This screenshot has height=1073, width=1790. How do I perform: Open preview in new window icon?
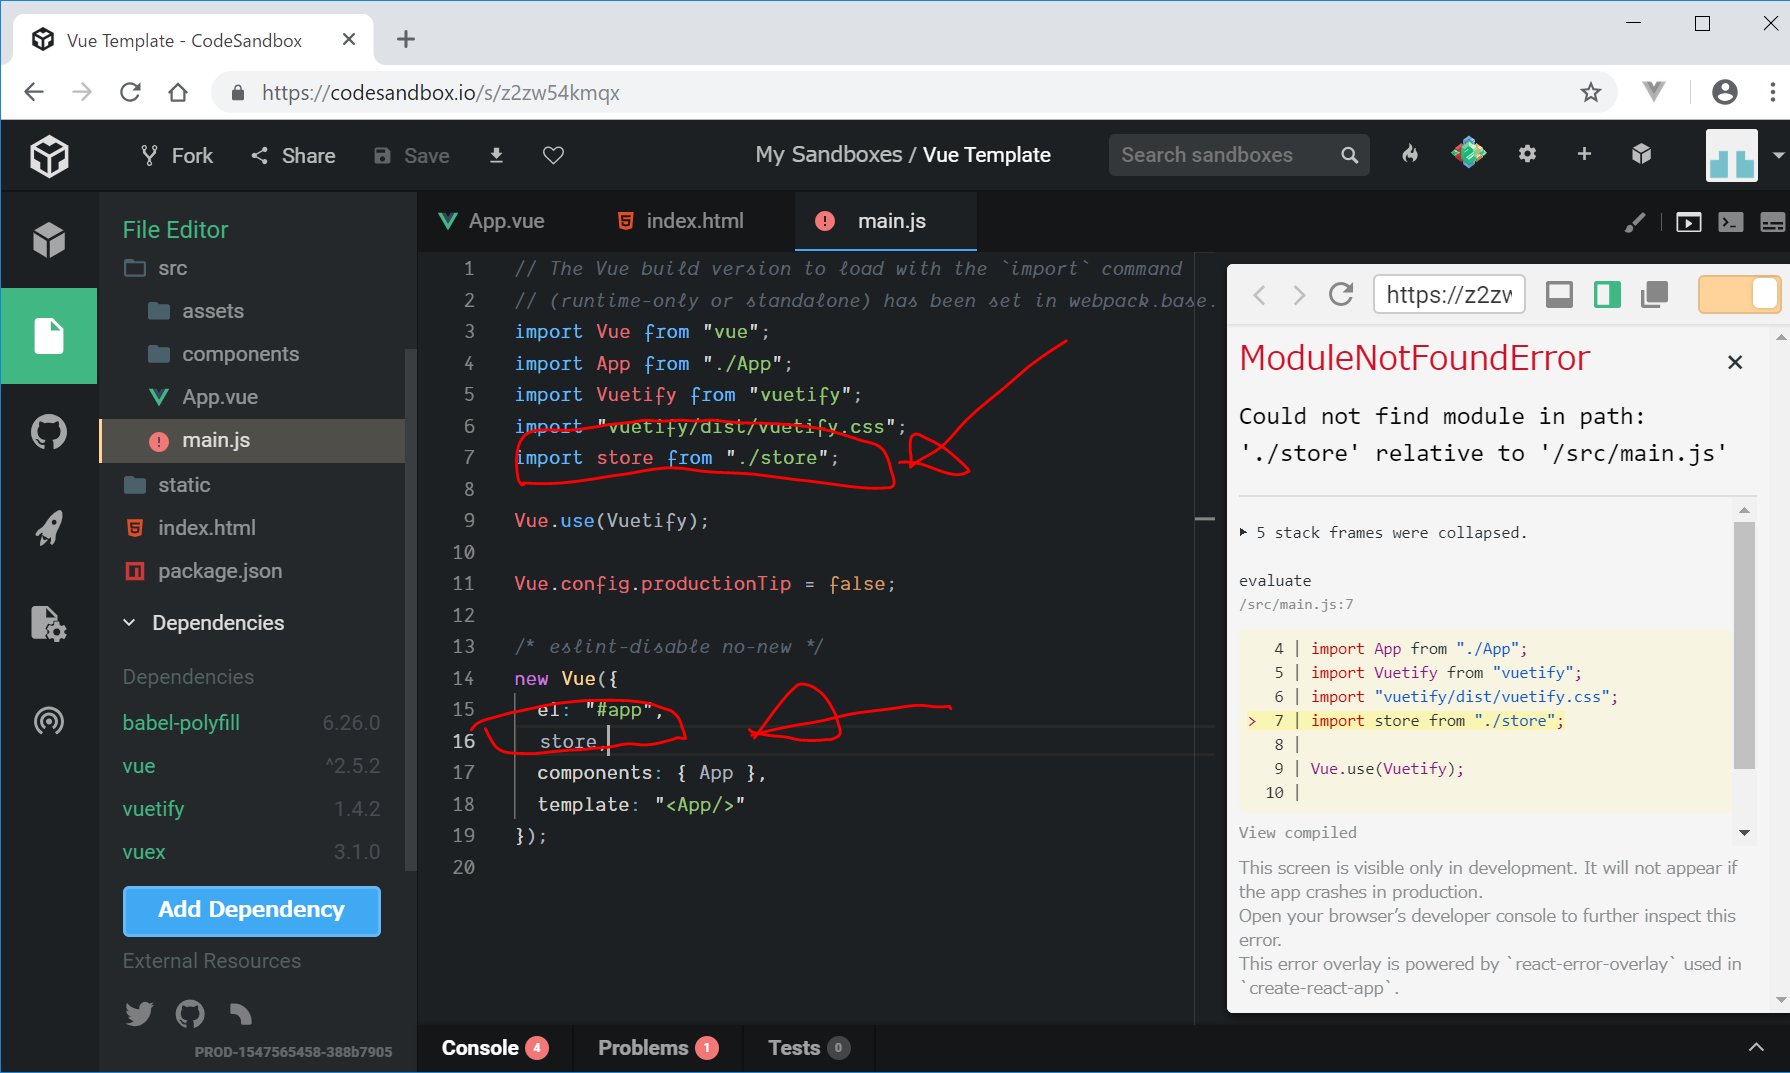pyautogui.click(x=1655, y=295)
